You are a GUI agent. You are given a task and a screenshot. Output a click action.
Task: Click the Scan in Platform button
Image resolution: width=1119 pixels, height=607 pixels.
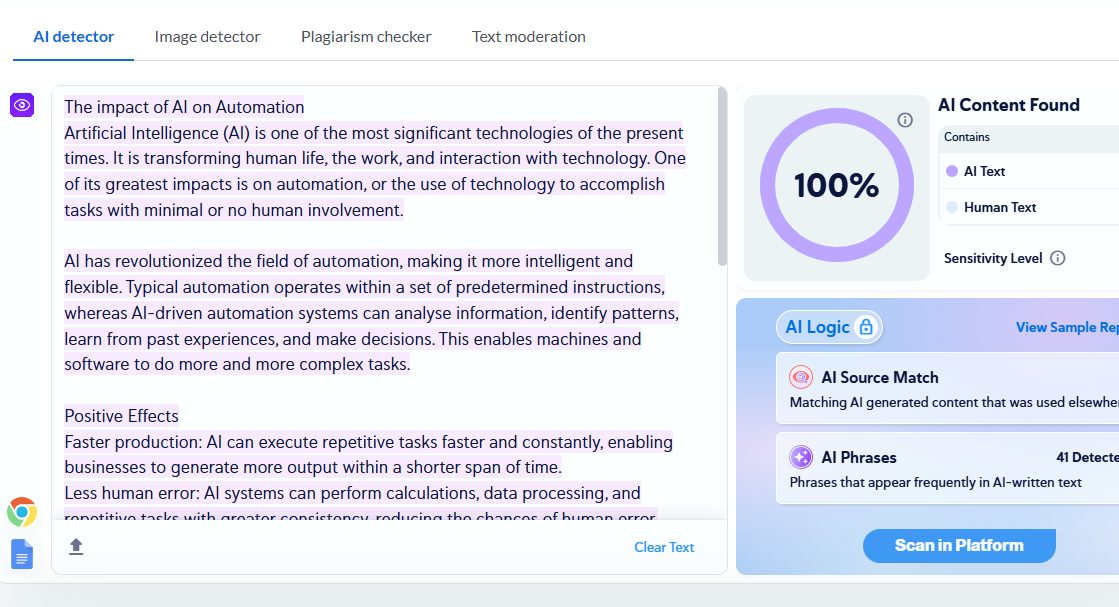point(959,546)
